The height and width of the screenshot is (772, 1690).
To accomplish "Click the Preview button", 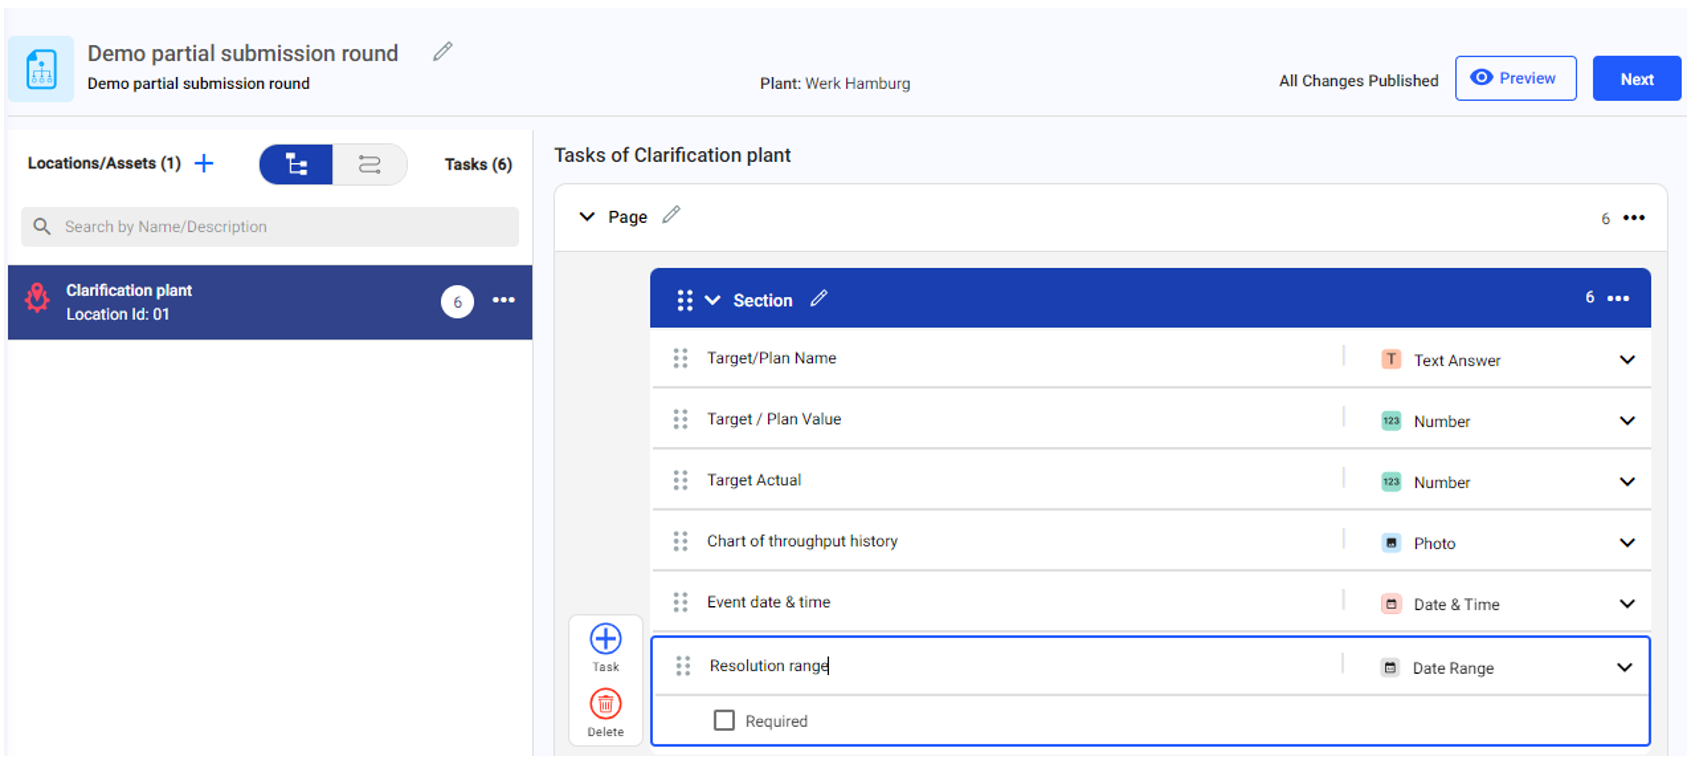I will (x=1515, y=78).
